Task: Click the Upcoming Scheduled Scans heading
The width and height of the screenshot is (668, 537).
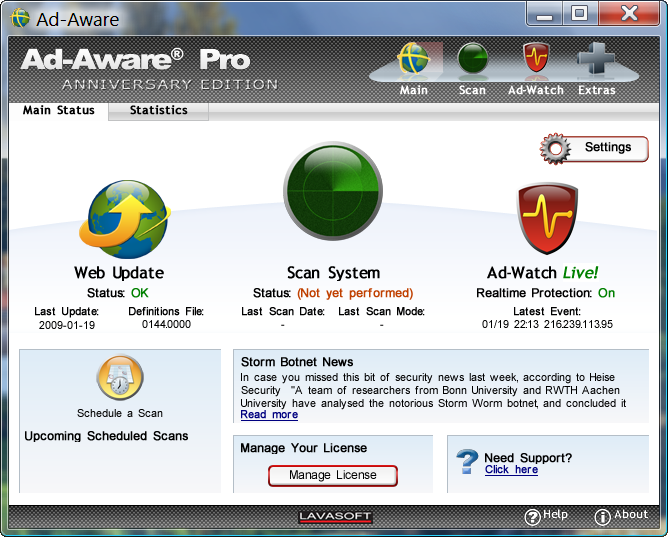Action: (106, 436)
